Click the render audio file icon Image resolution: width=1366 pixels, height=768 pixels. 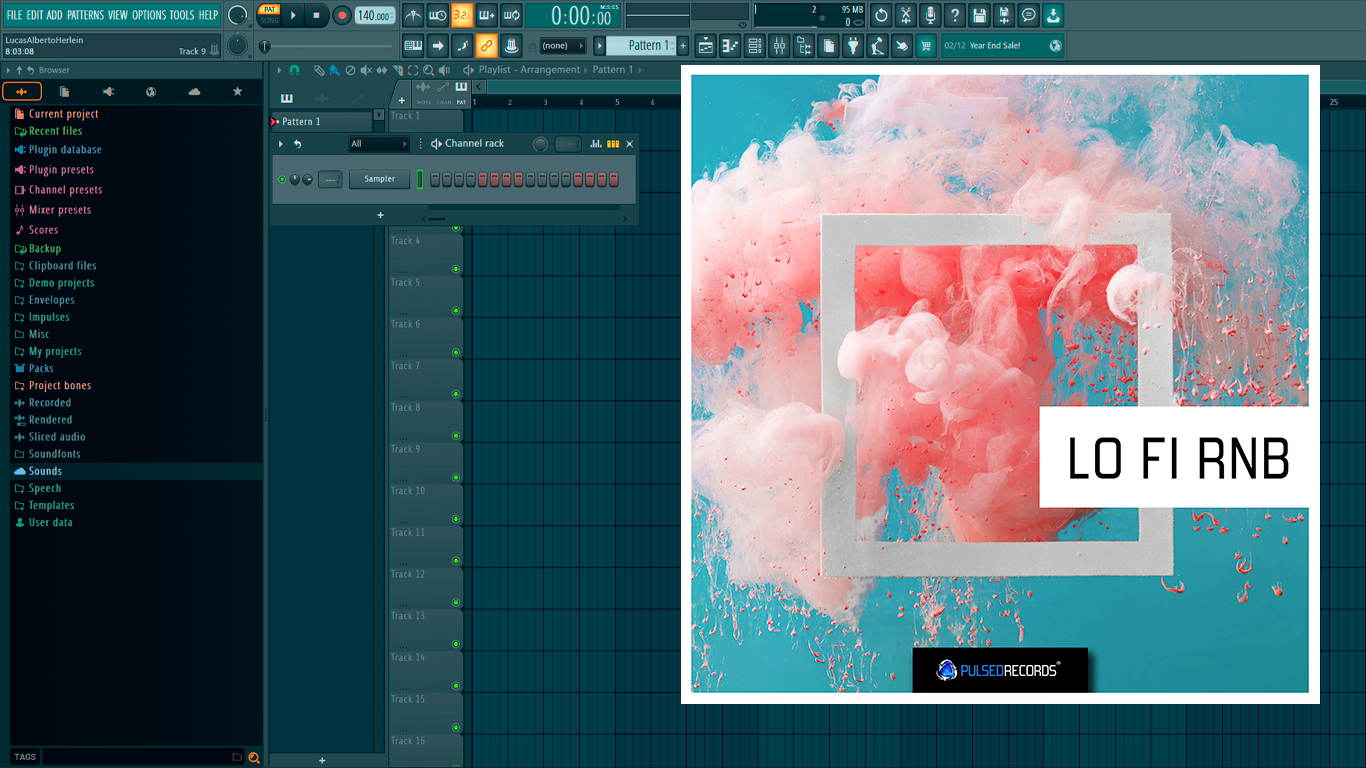[1004, 15]
